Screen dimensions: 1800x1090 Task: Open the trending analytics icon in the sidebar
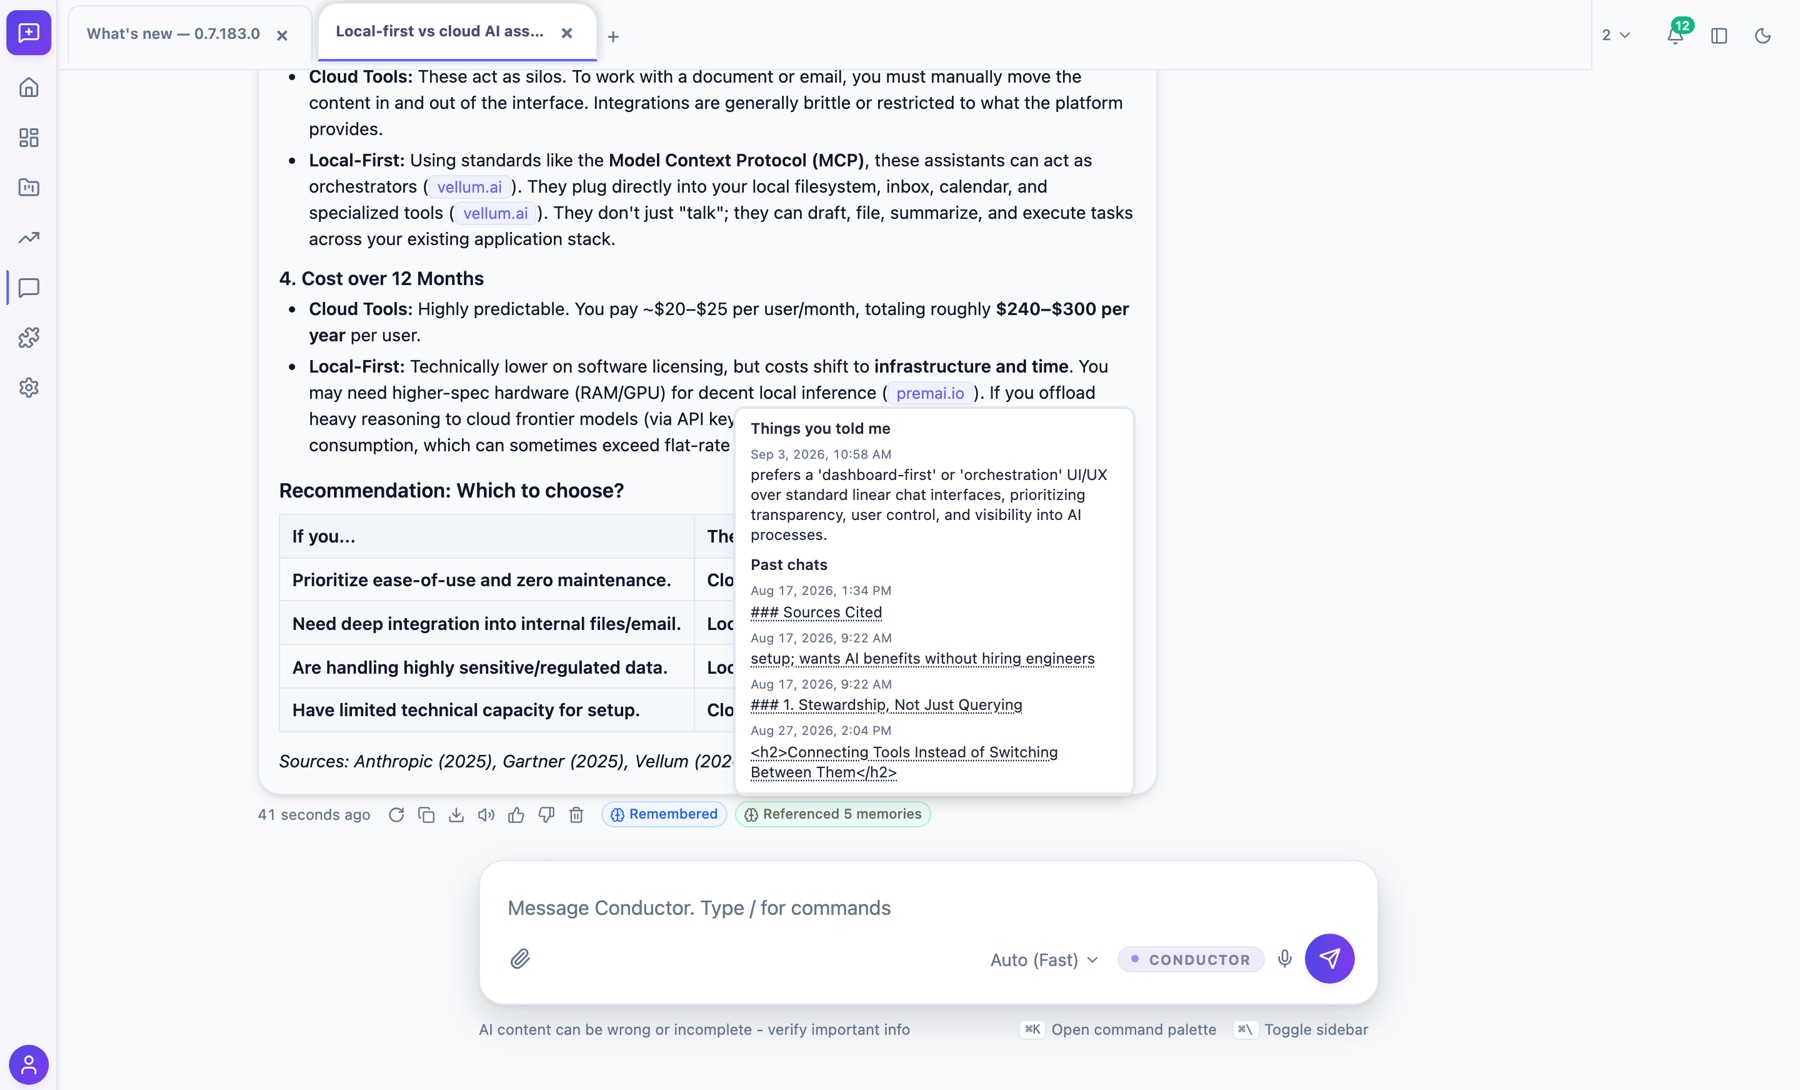(x=29, y=238)
